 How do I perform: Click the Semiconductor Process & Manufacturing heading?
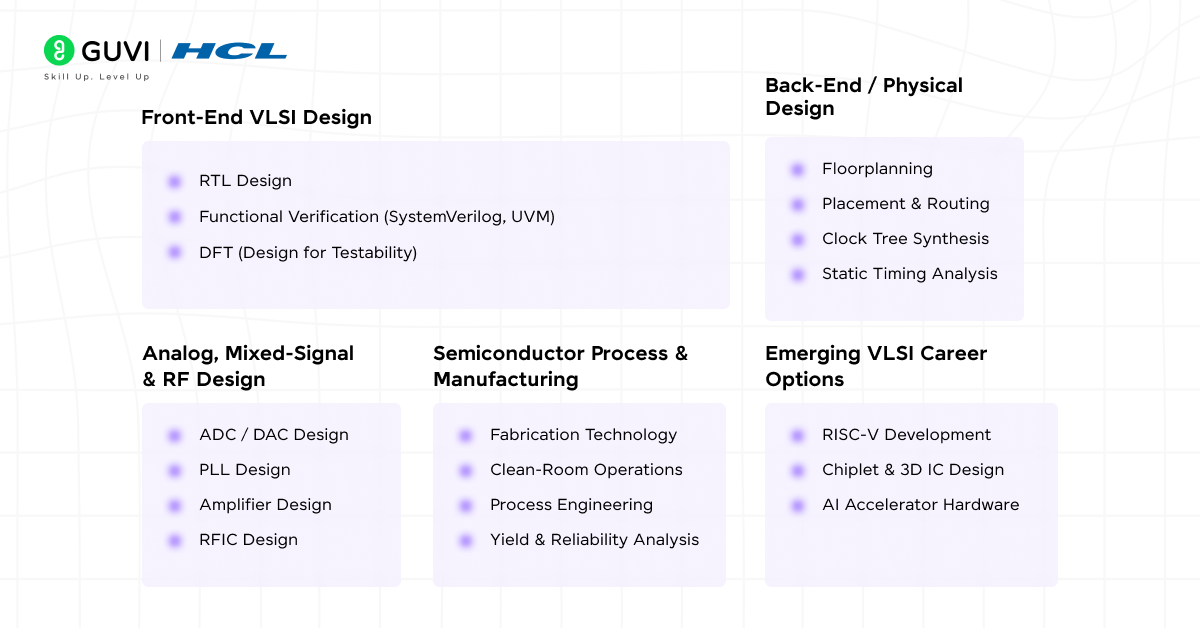click(x=560, y=366)
